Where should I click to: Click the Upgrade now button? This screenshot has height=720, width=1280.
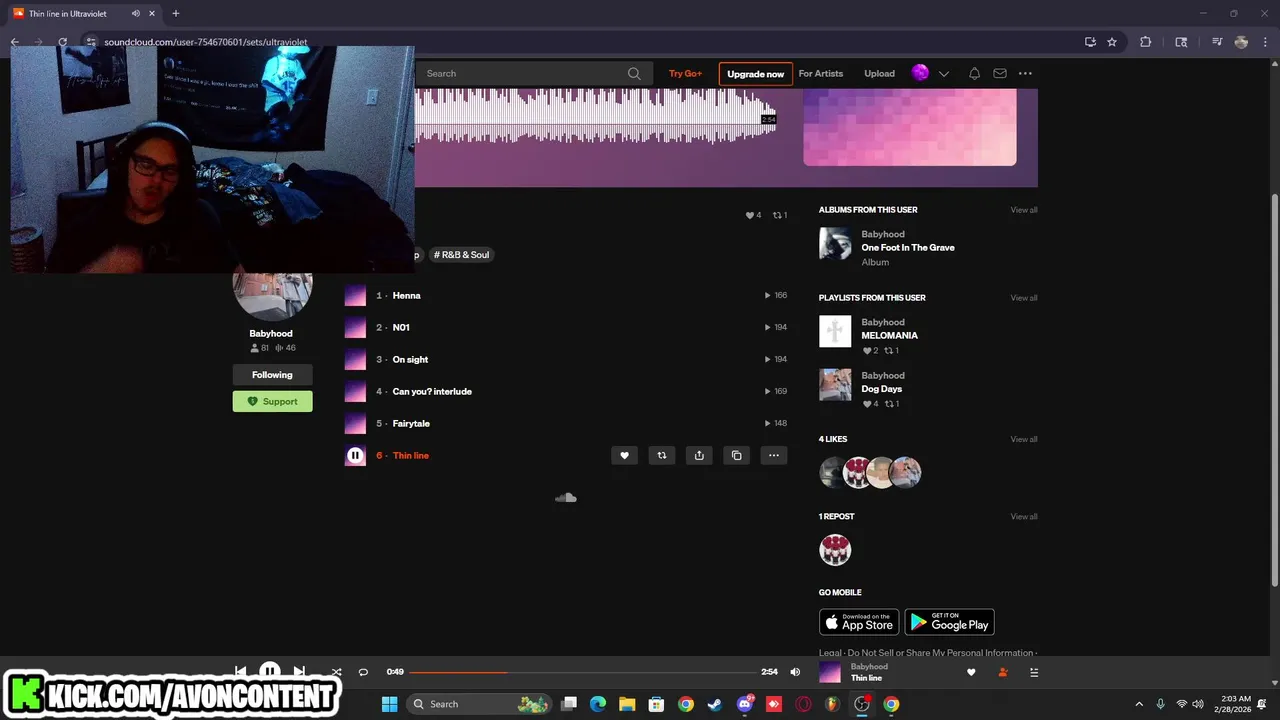pyautogui.click(x=755, y=74)
